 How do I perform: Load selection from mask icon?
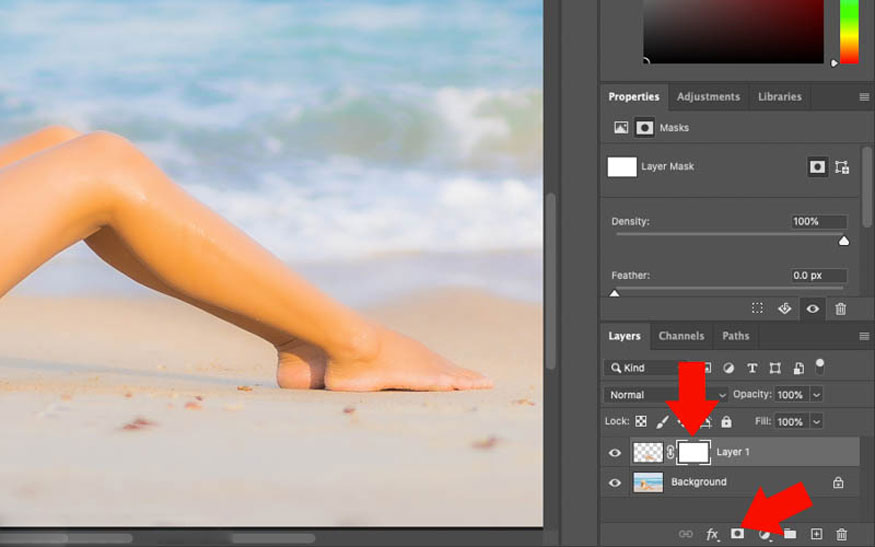(757, 309)
